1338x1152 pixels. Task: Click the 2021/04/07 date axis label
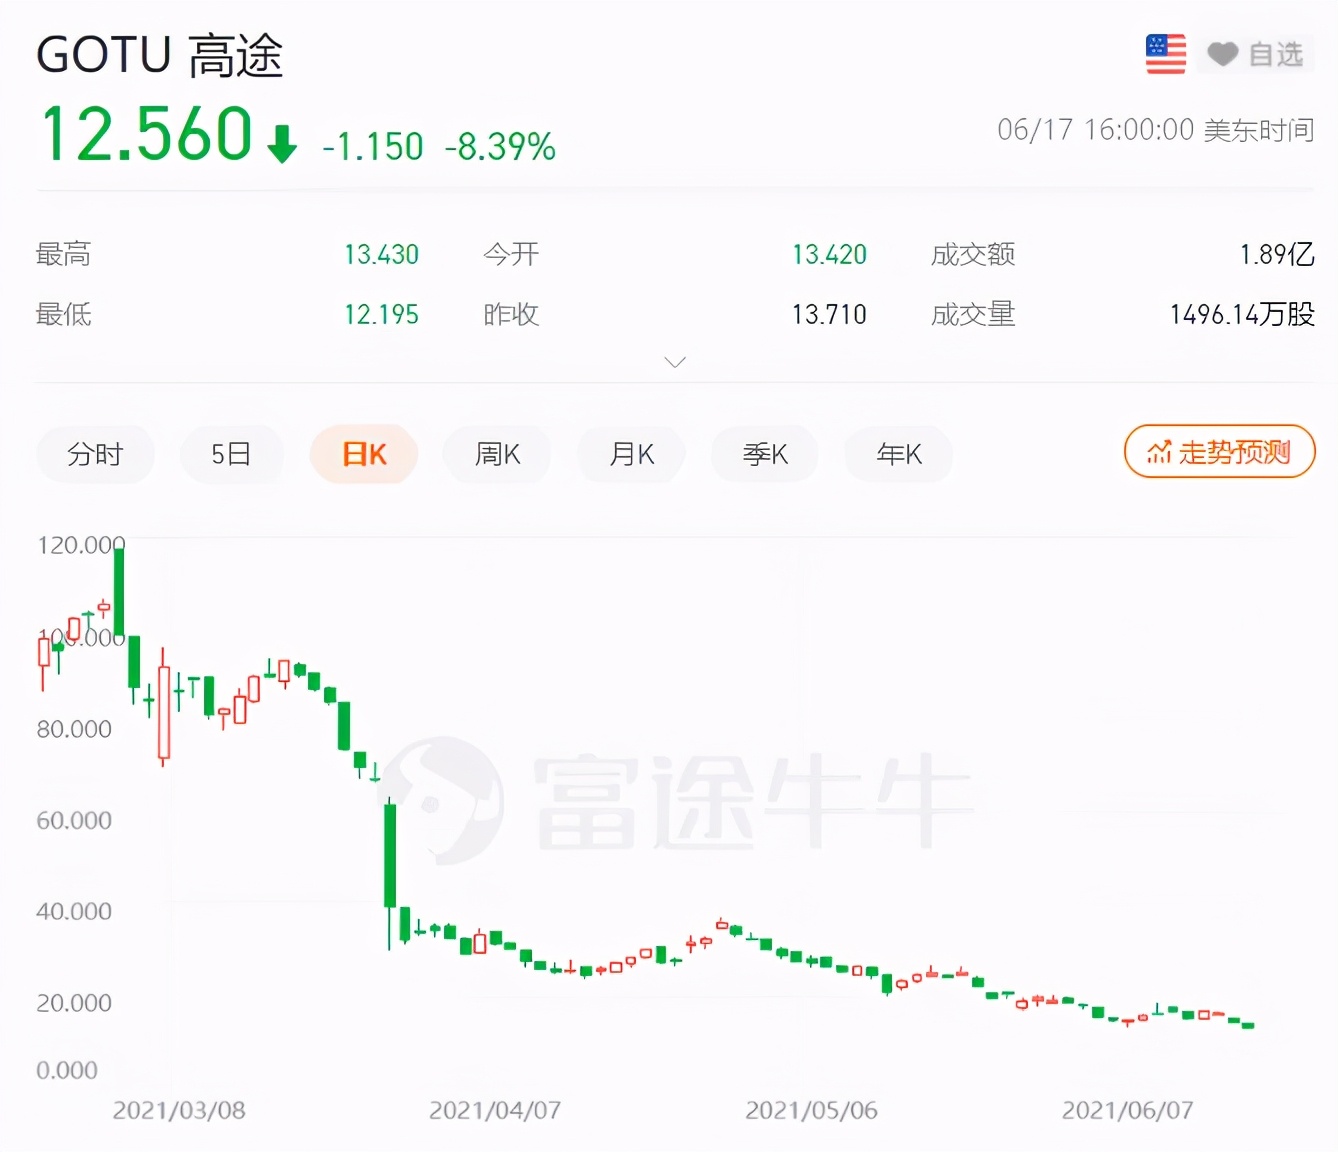495,1111
